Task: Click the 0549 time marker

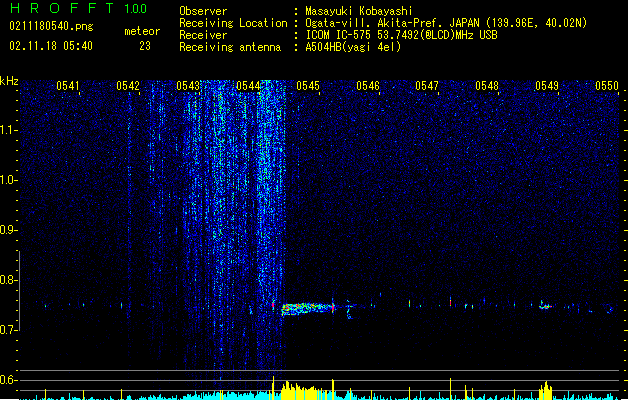Action: click(x=547, y=85)
